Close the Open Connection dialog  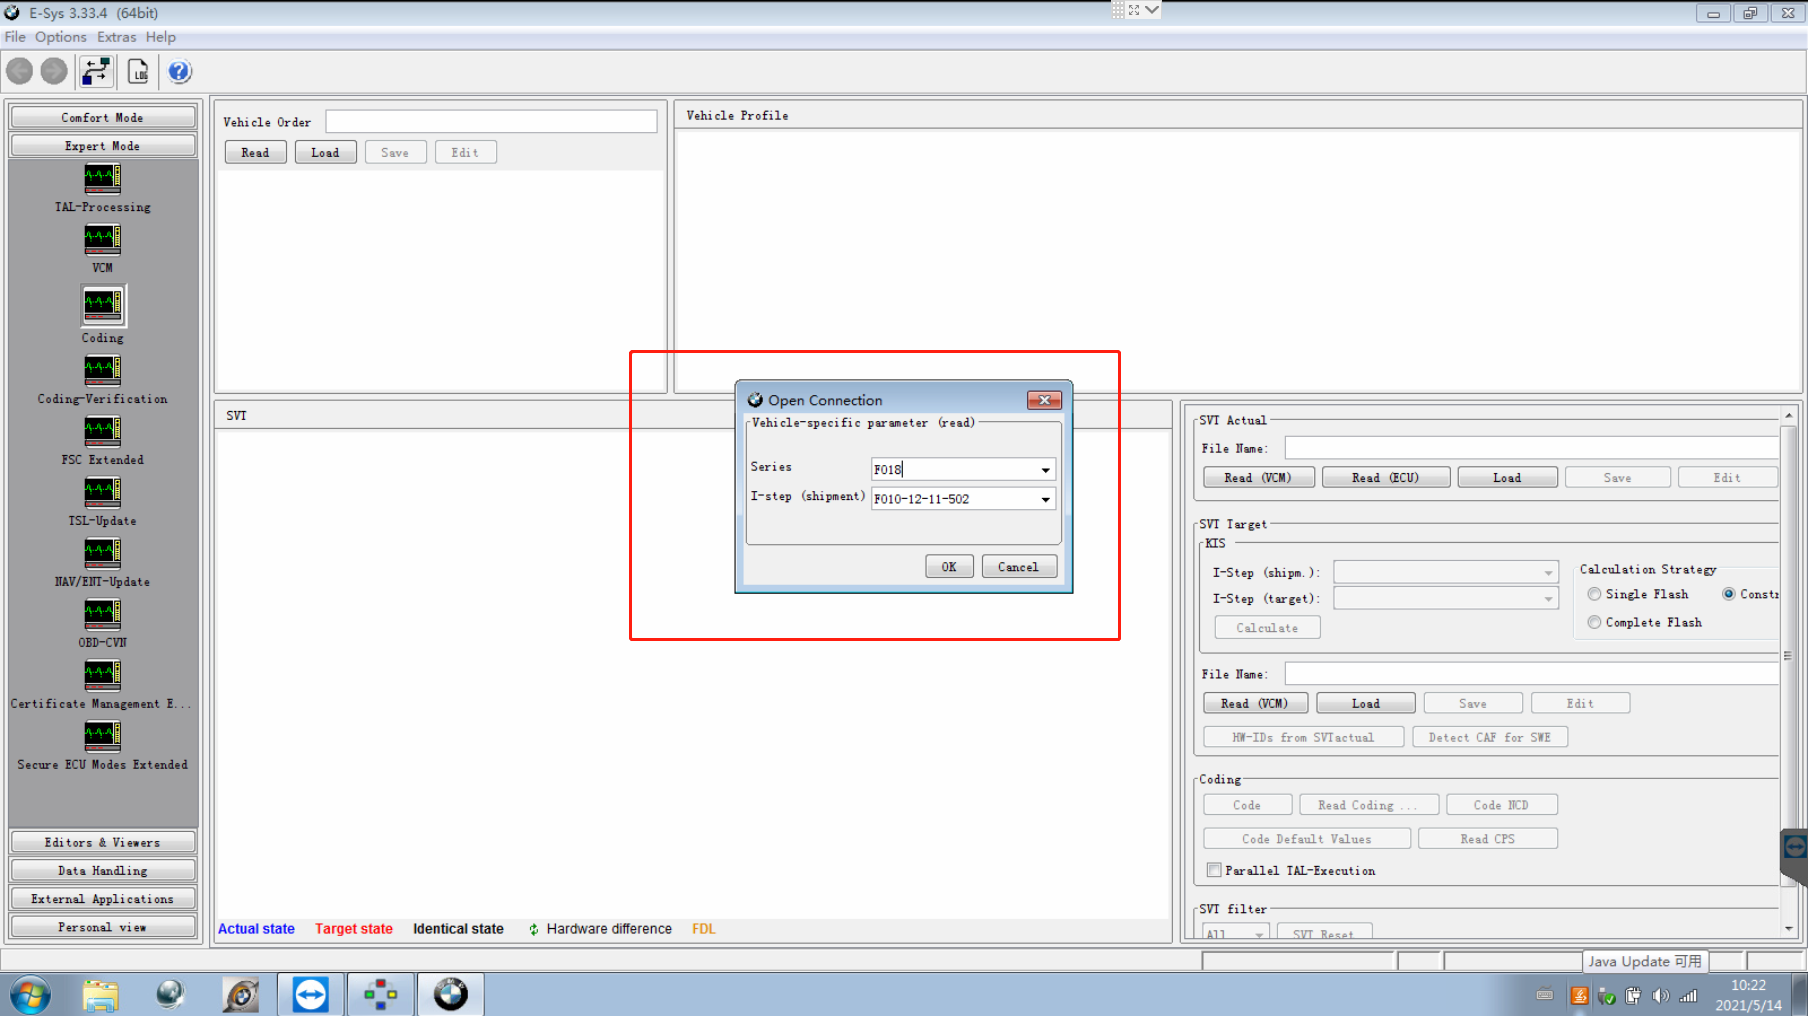tap(1044, 400)
